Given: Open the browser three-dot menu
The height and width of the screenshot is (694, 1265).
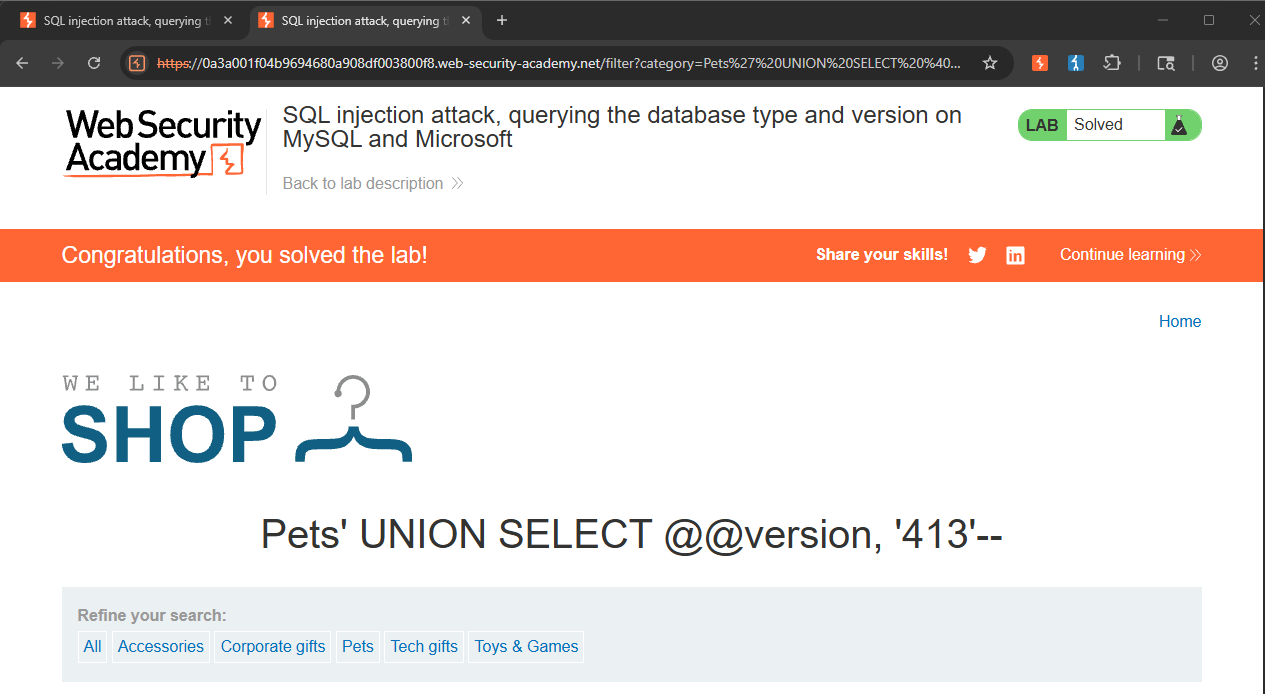Looking at the screenshot, I should (x=1256, y=63).
